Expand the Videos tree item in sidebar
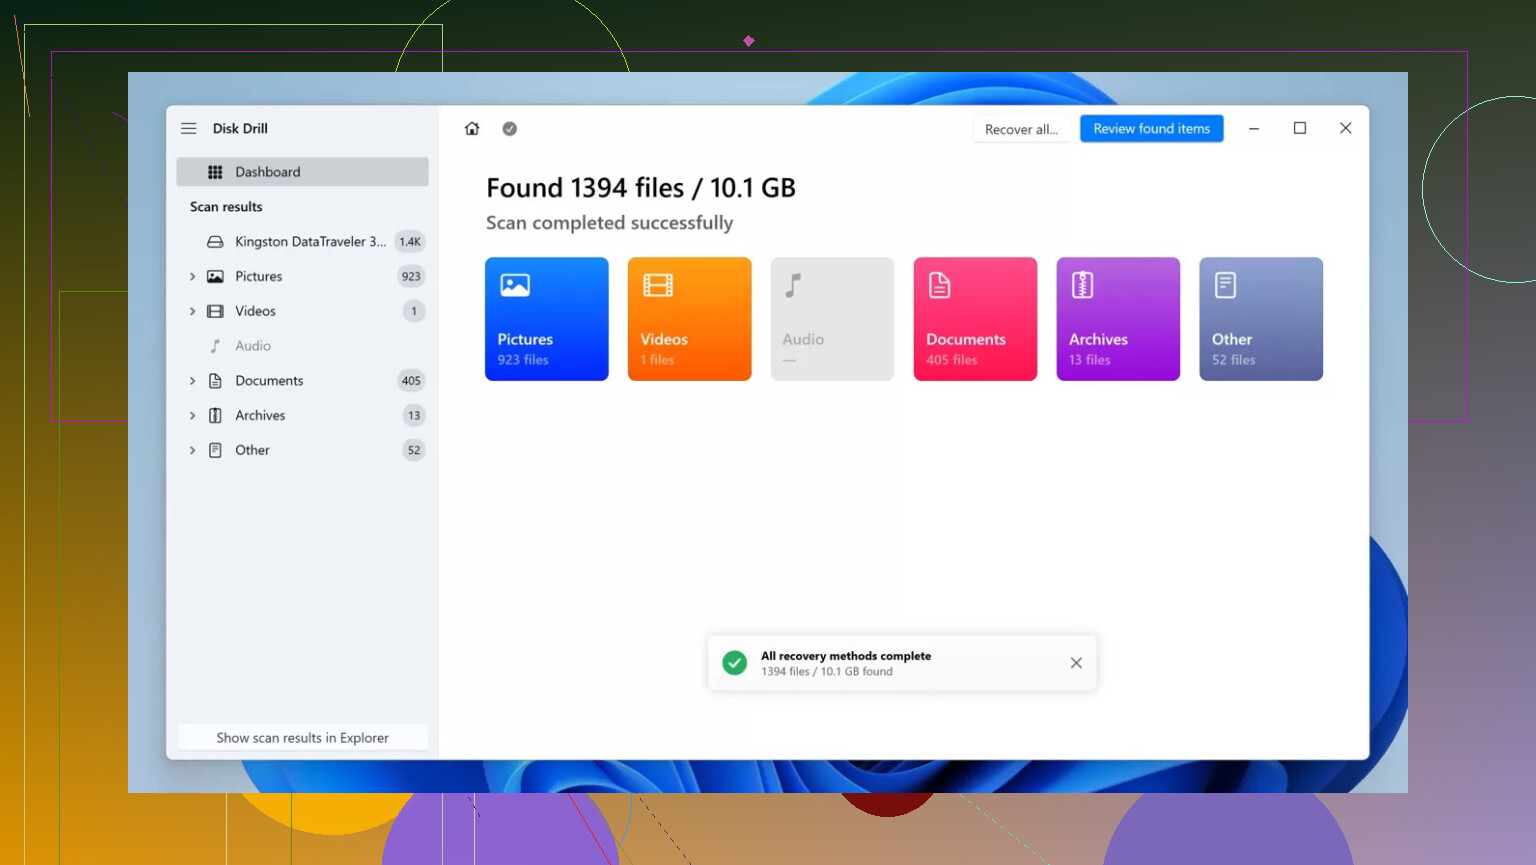1536x865 pixels. click(x=193, y=312)
